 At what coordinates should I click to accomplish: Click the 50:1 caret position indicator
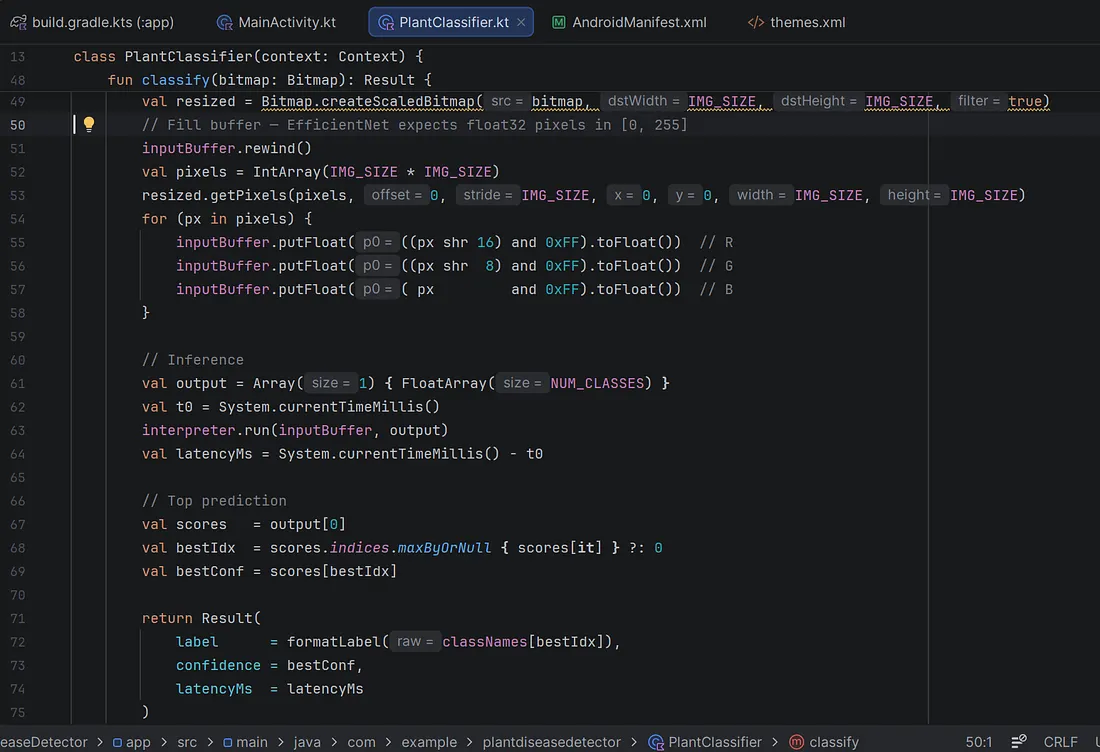point(979,742)
